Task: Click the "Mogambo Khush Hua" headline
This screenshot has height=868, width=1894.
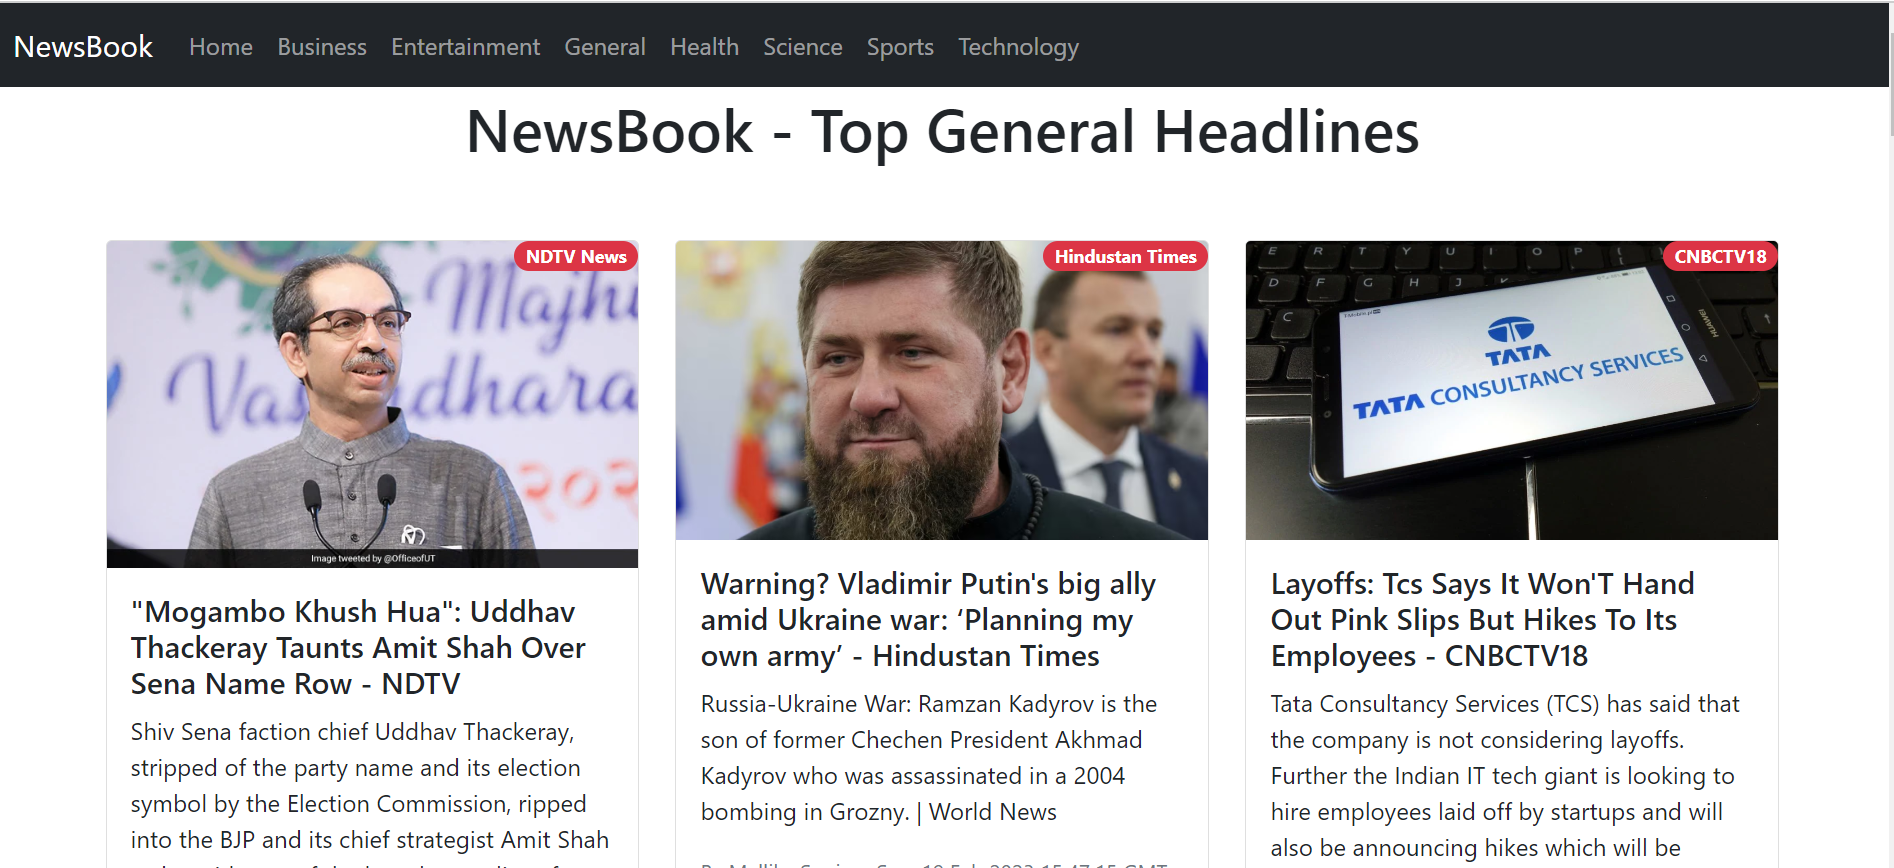Action: (x=358, y=648)
